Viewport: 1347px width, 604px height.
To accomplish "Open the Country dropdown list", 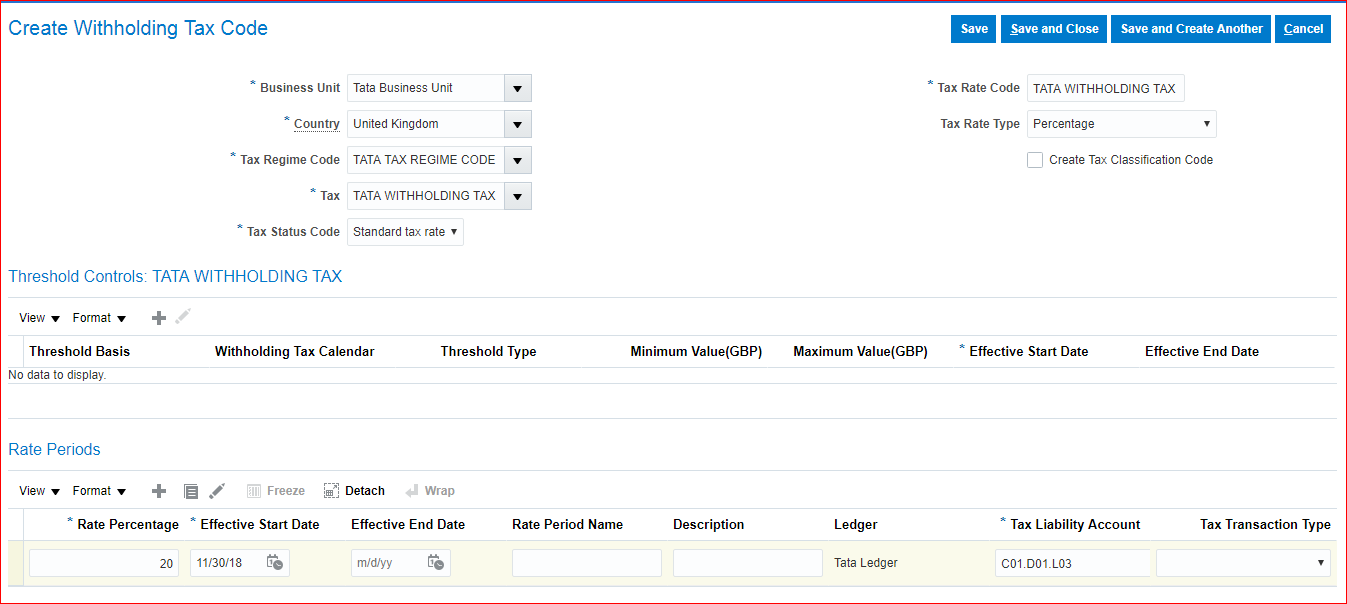I will coord(517,124).
